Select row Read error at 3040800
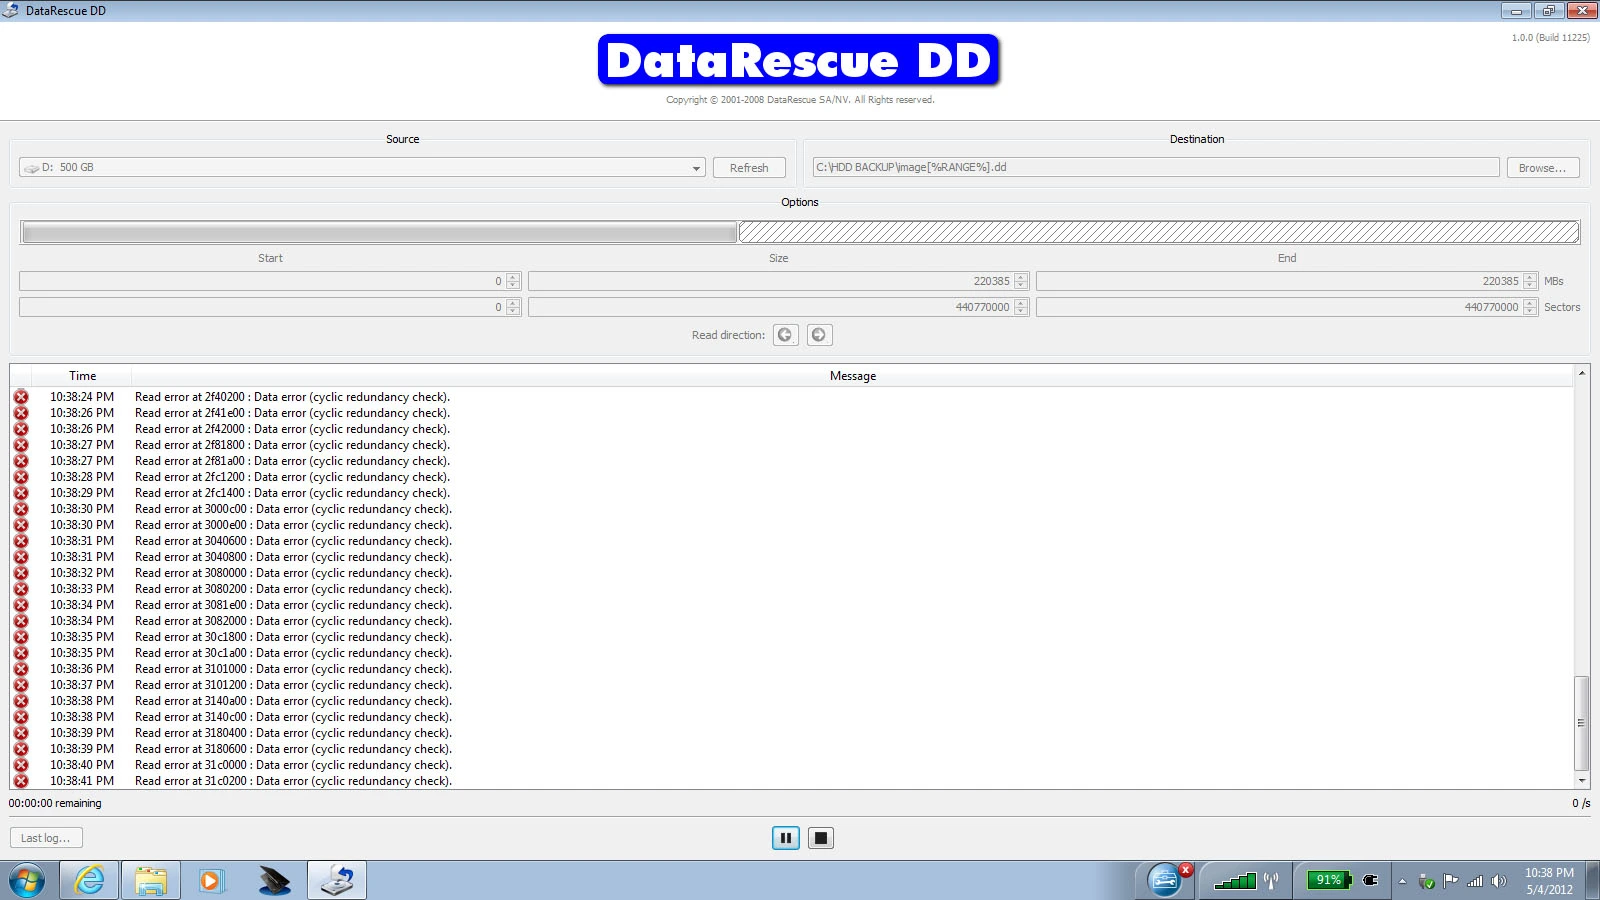 792,557
